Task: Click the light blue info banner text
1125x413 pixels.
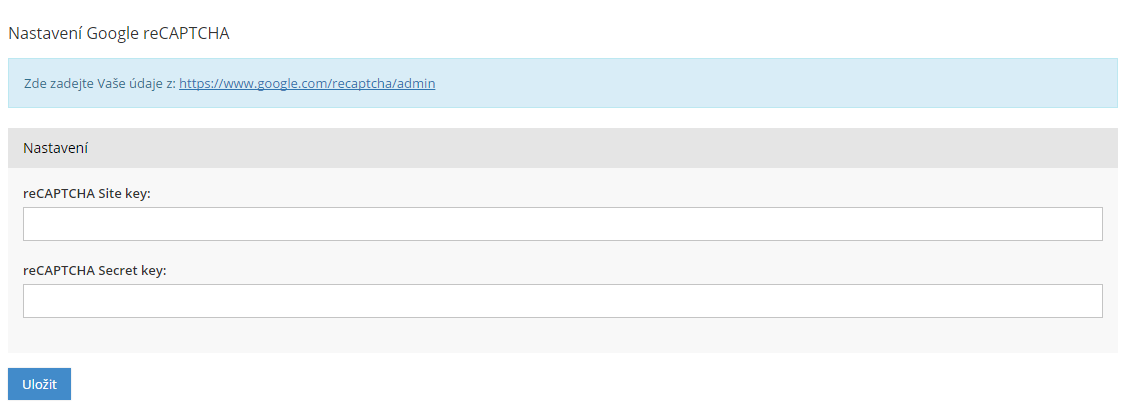Action: click(99, 84)
